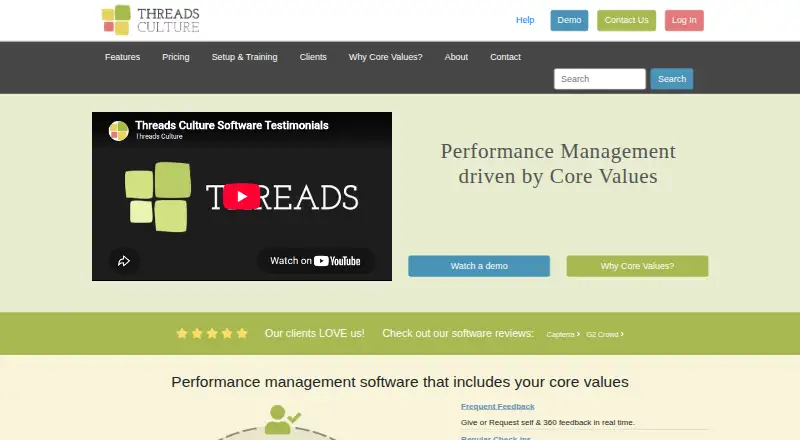Open Setup & Training menu

(x=244, y=57)
